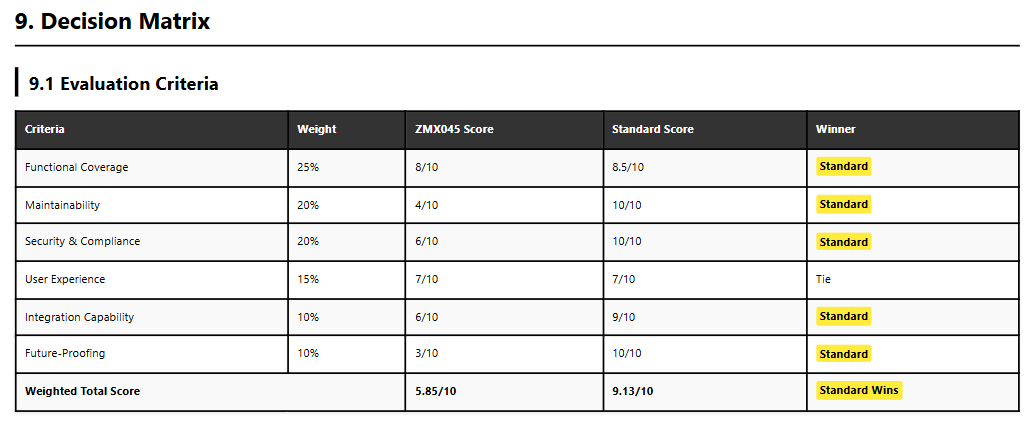
Task: Click the Standard Score column header
Action: click(653, 129)
